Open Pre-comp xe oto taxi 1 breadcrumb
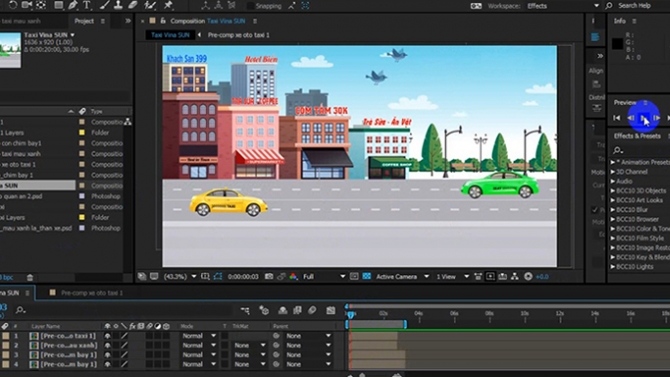 click(x=238, y=35)
